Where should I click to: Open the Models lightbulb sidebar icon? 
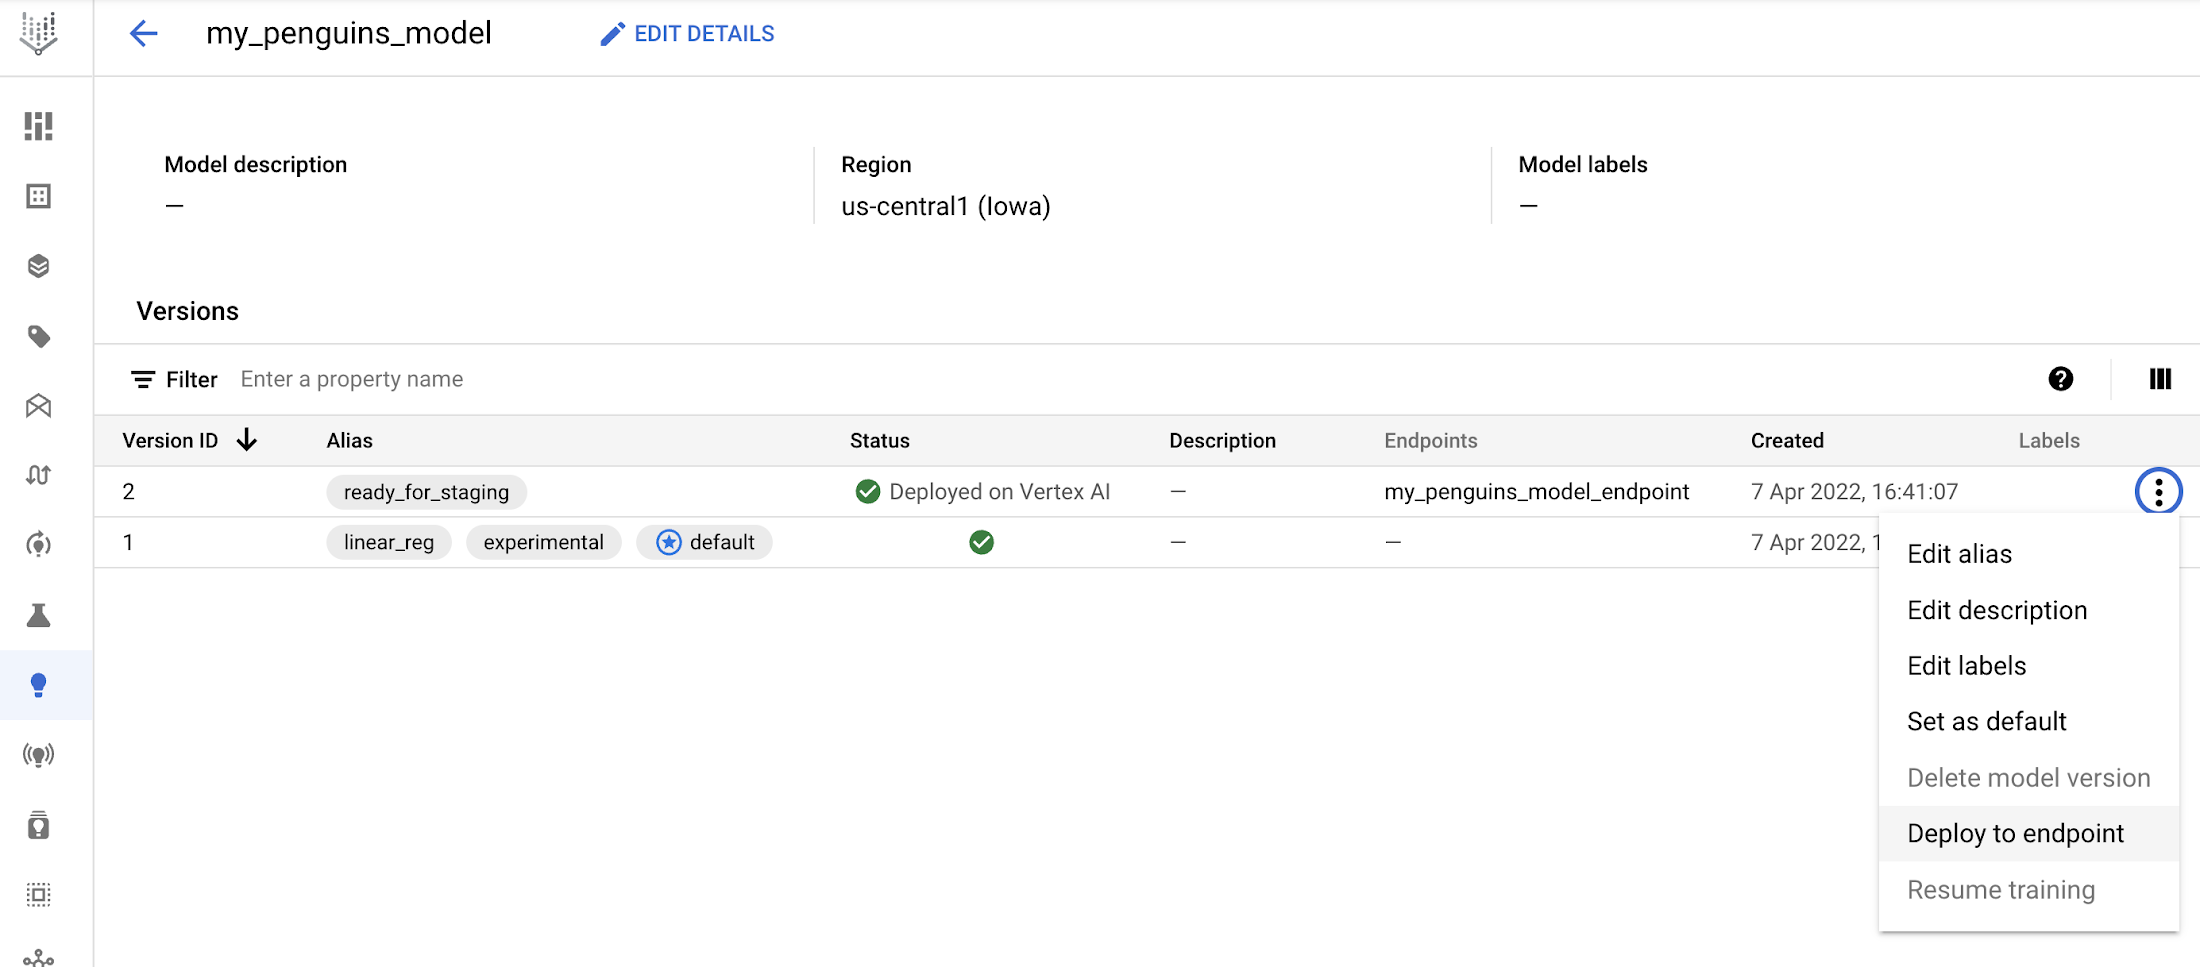click(x=39, y=685)
